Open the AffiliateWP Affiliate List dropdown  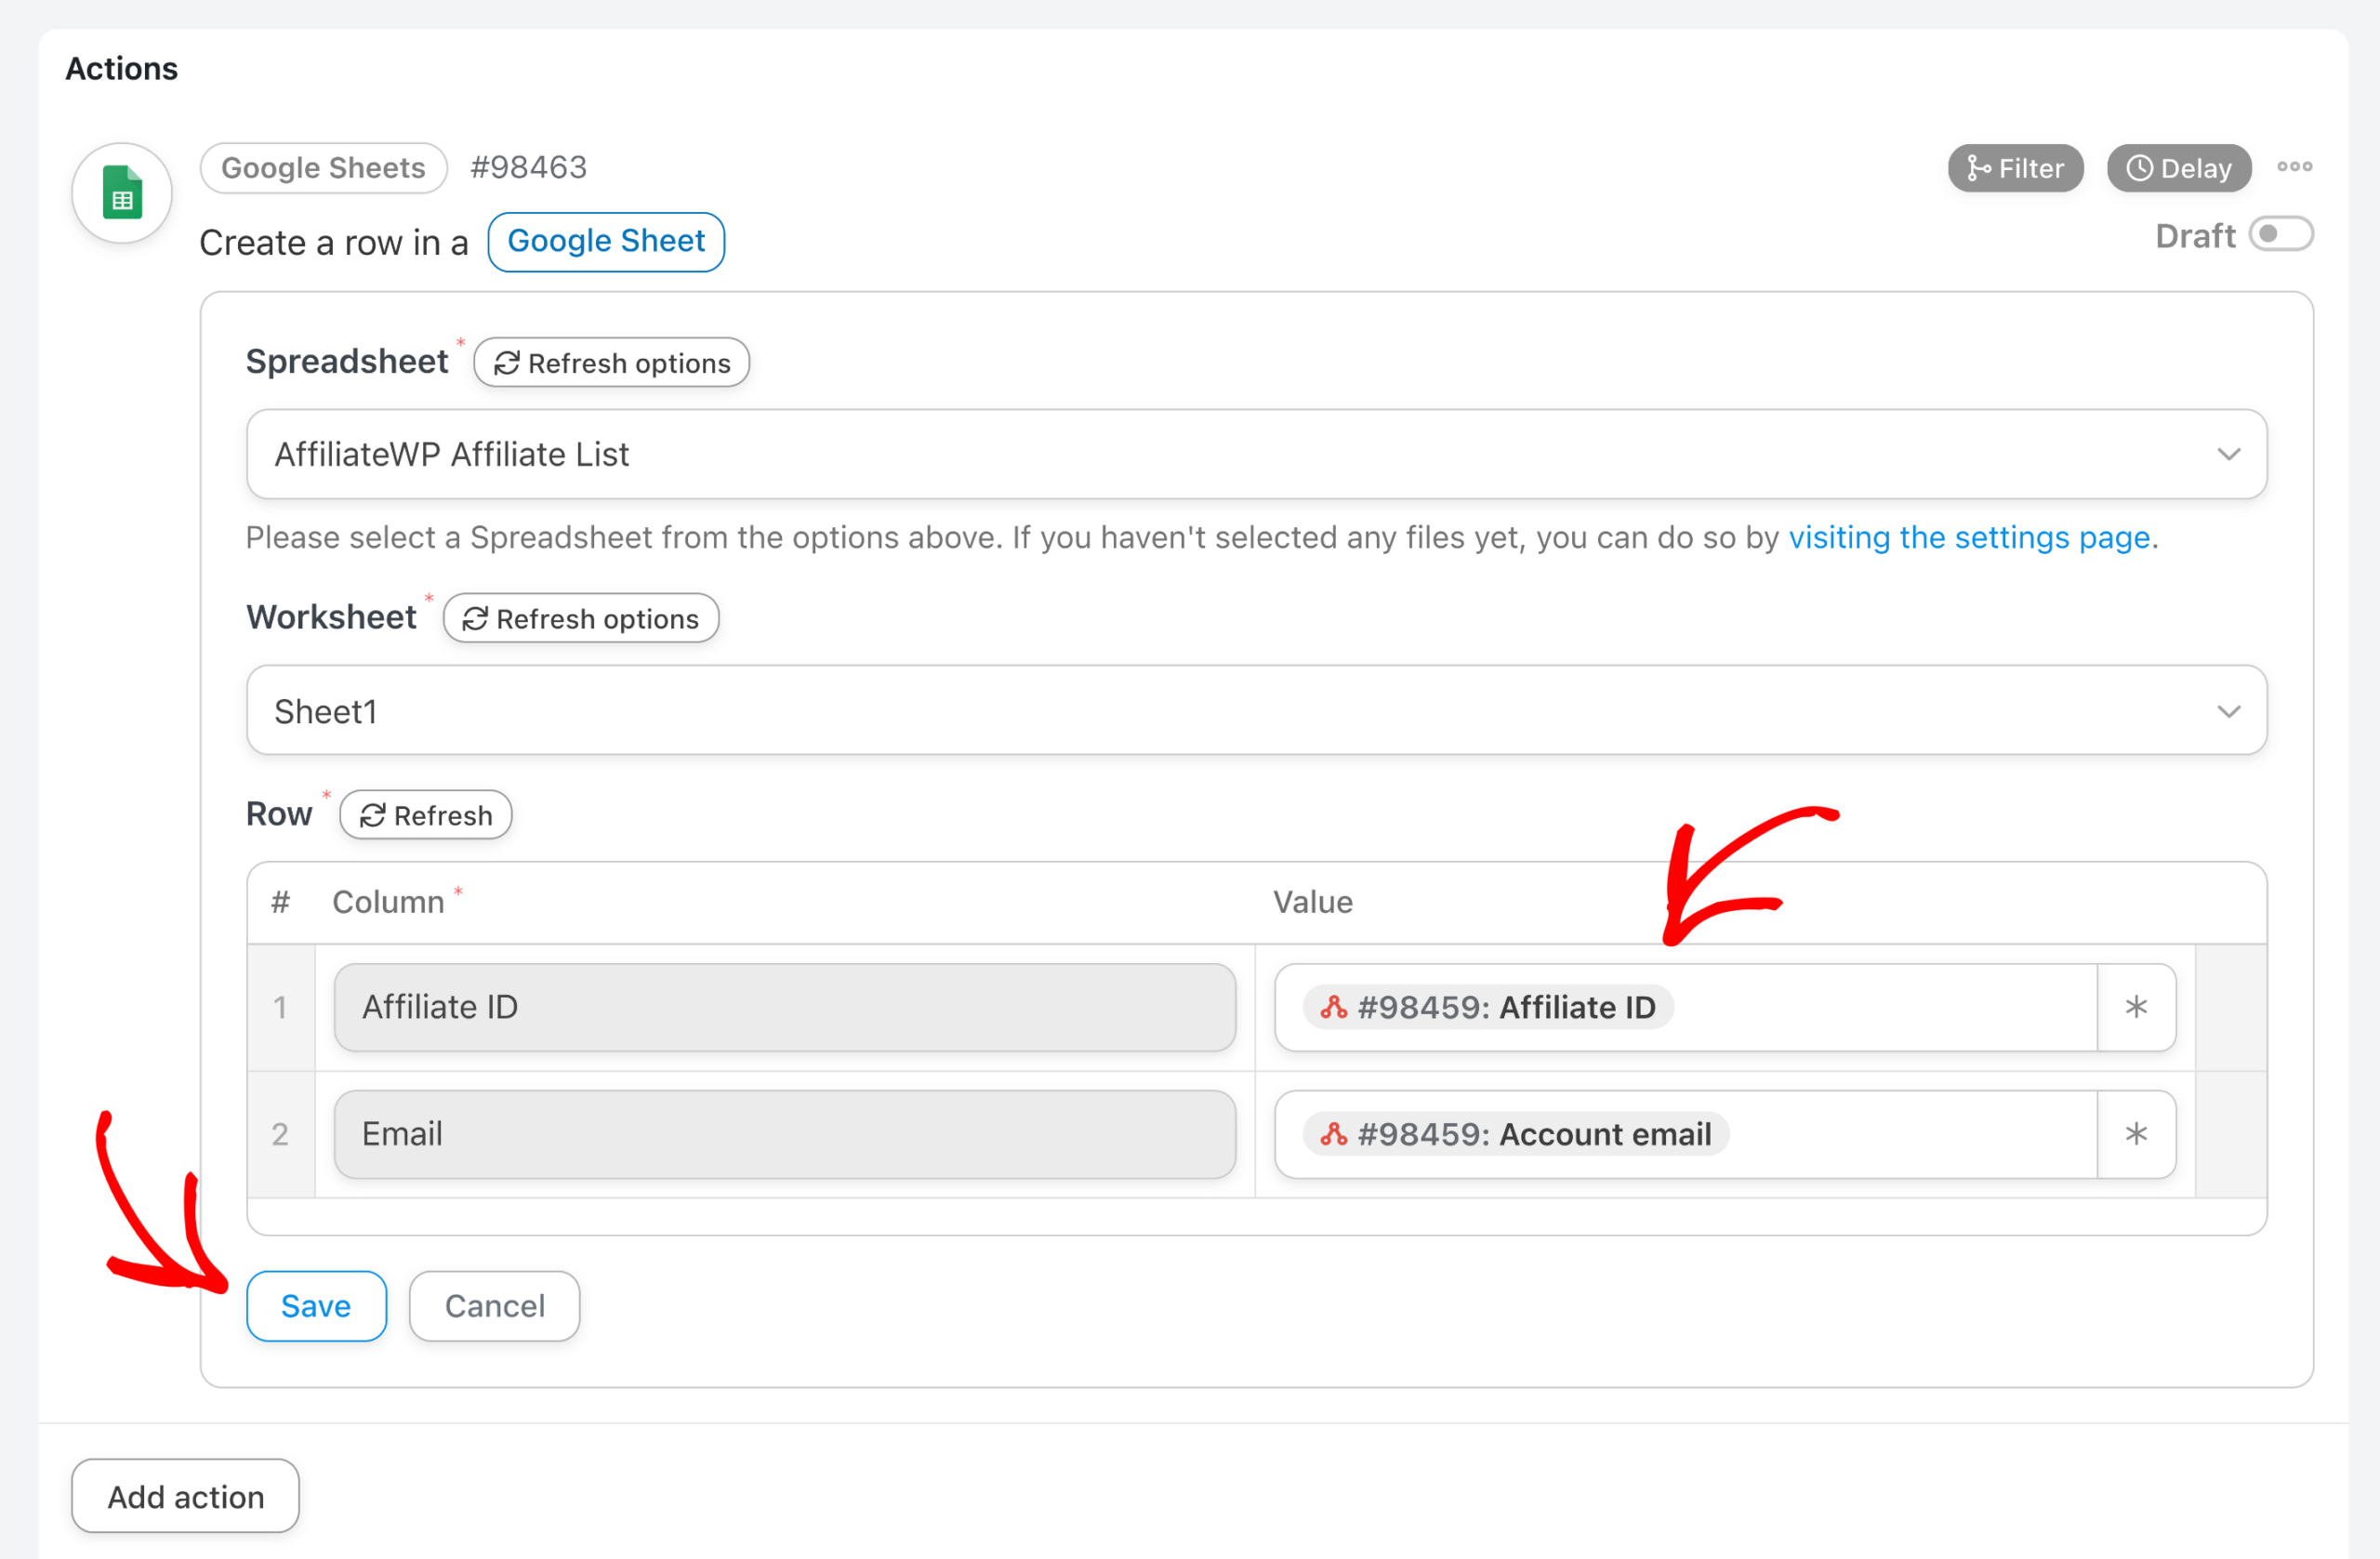coord(1256,454)
